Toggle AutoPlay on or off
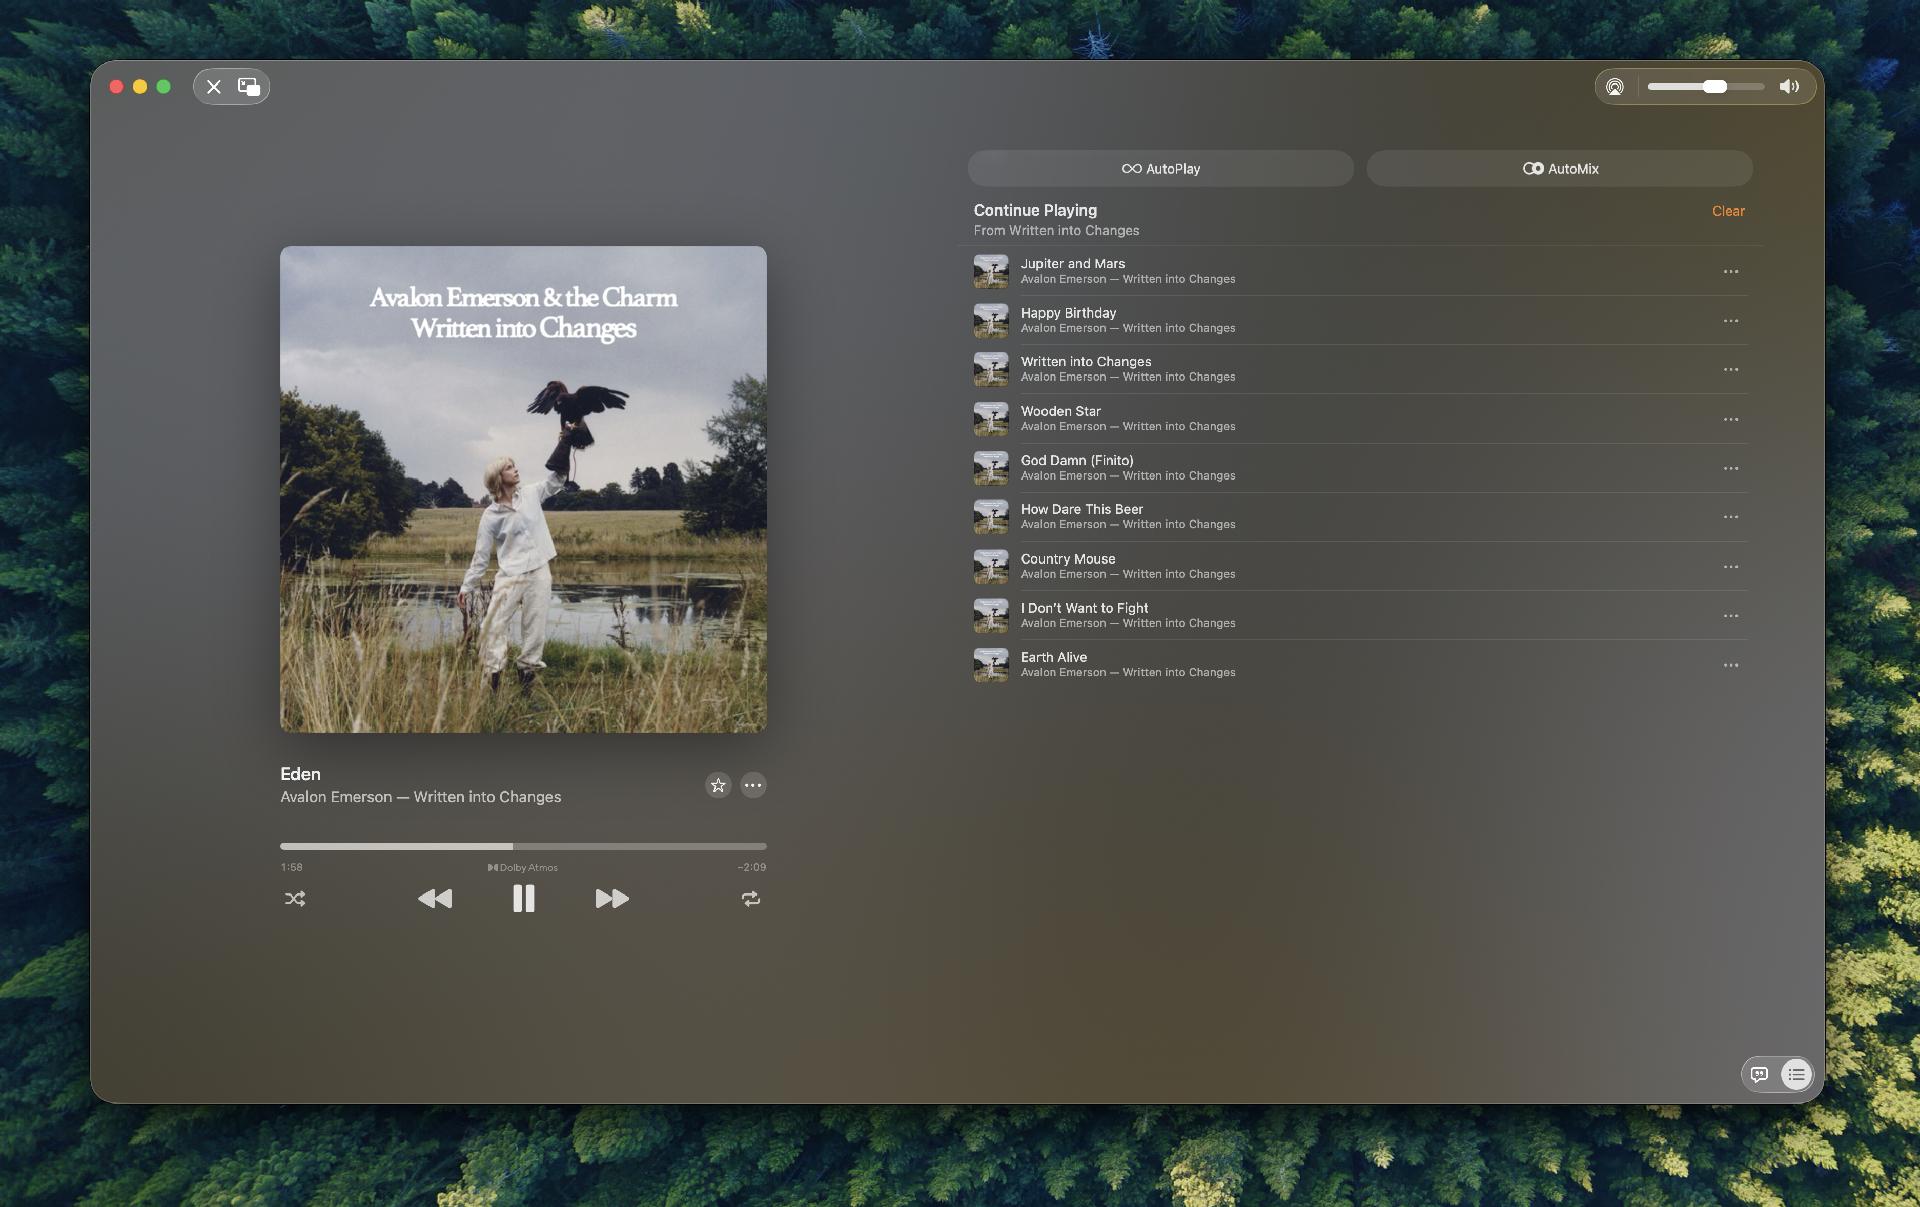The height and width of the screenshot is (1207, 1920). [1161, 169]
